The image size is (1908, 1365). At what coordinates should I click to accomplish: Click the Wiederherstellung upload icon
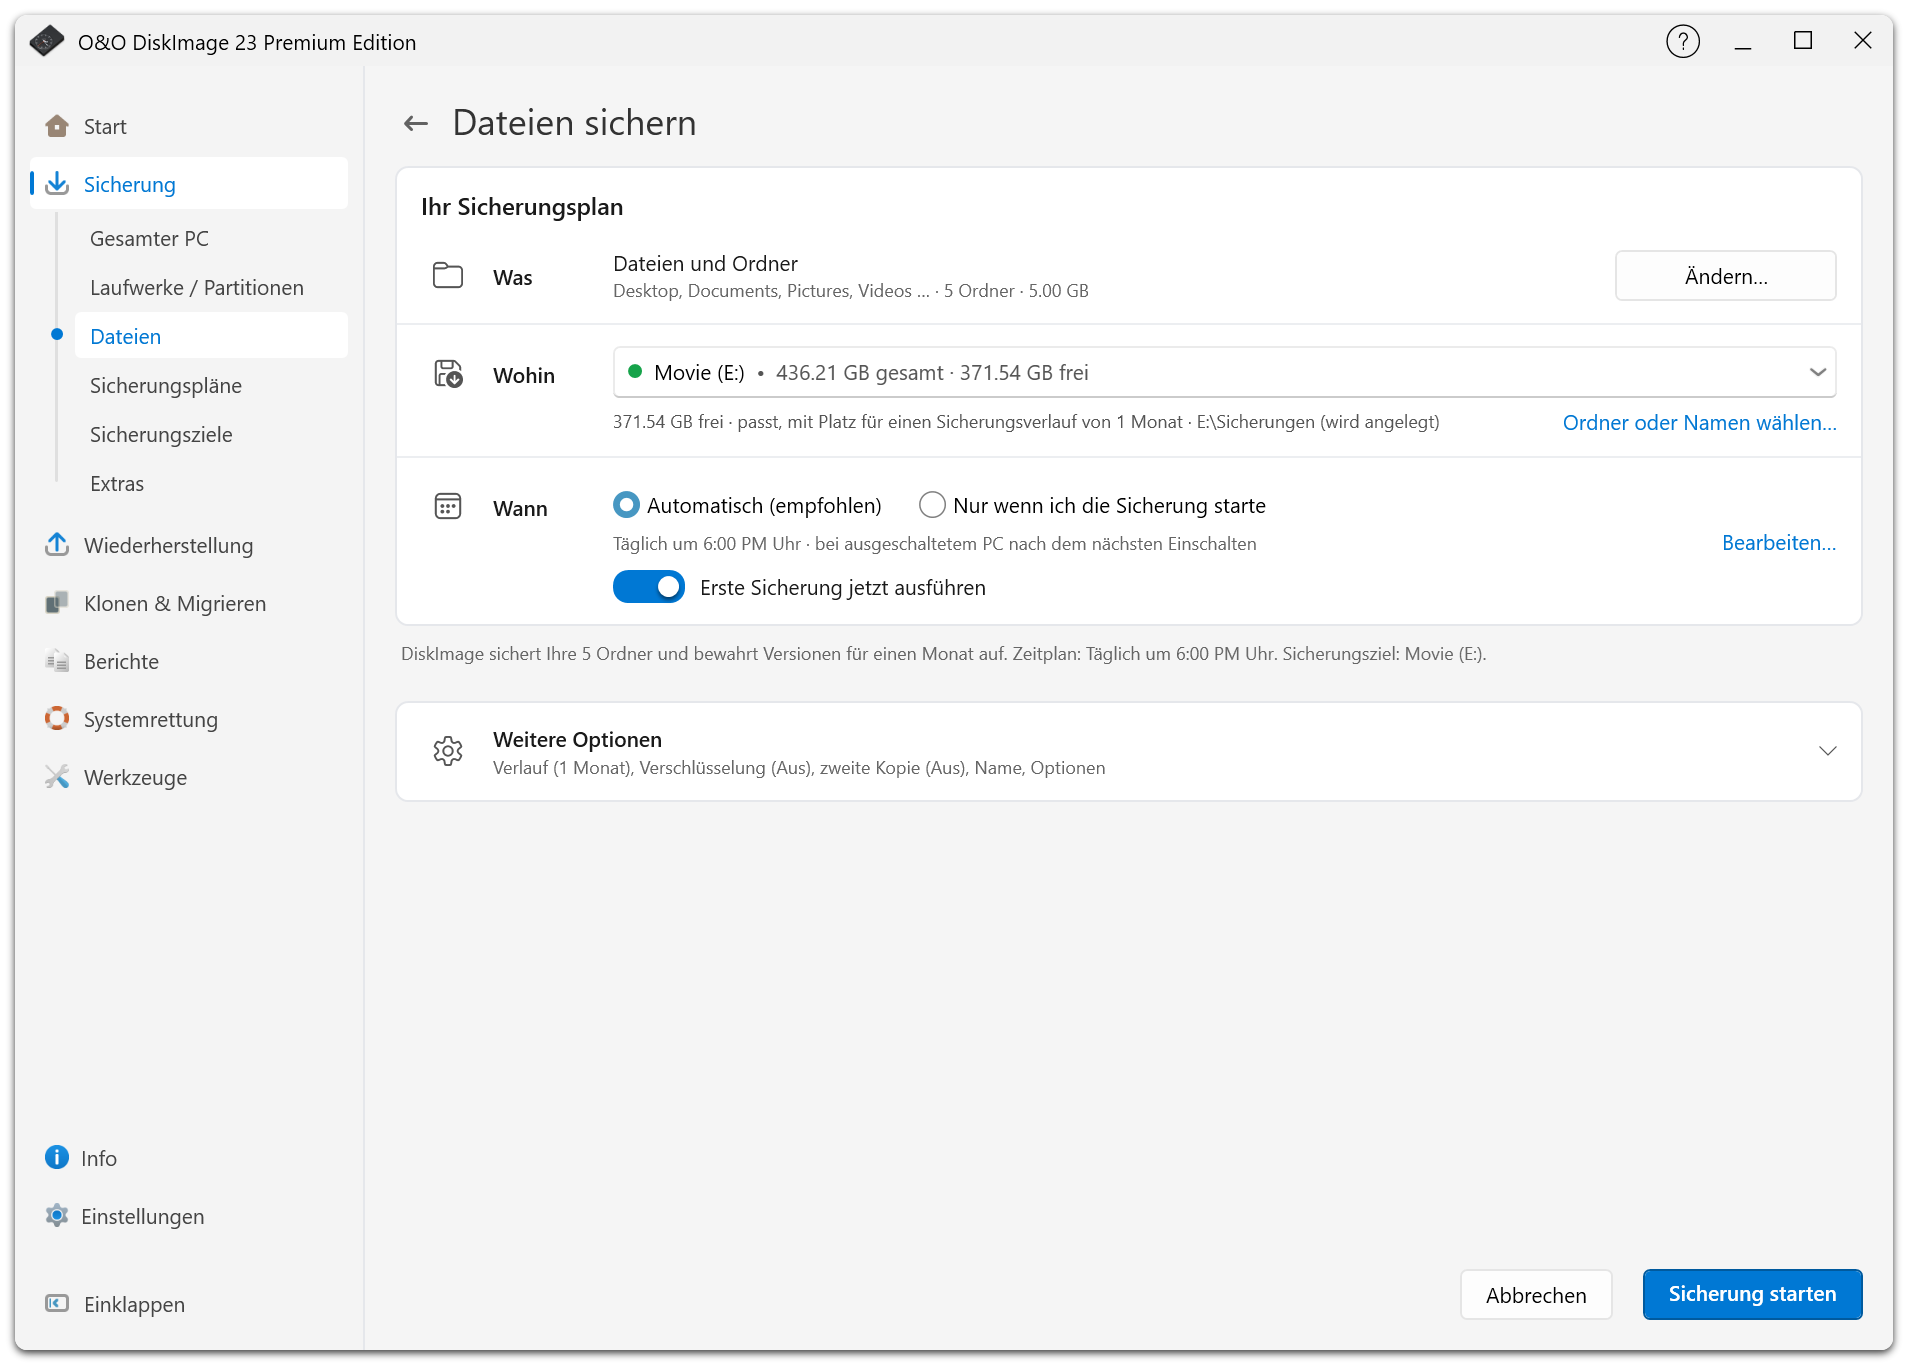click(57, 545)
